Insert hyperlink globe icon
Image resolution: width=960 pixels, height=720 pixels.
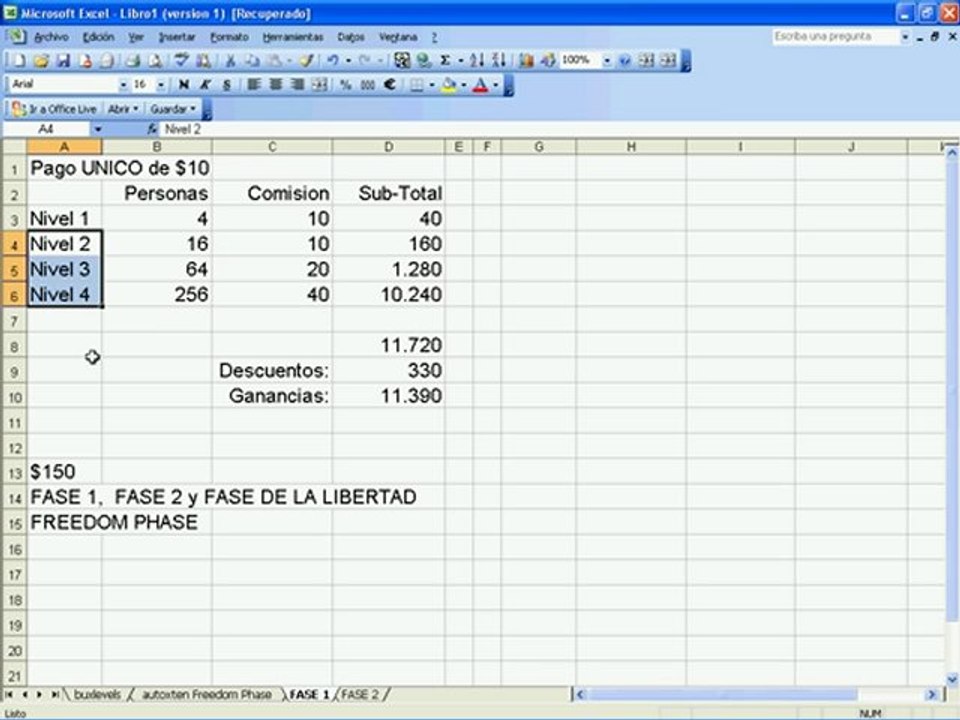coord(423,61)
